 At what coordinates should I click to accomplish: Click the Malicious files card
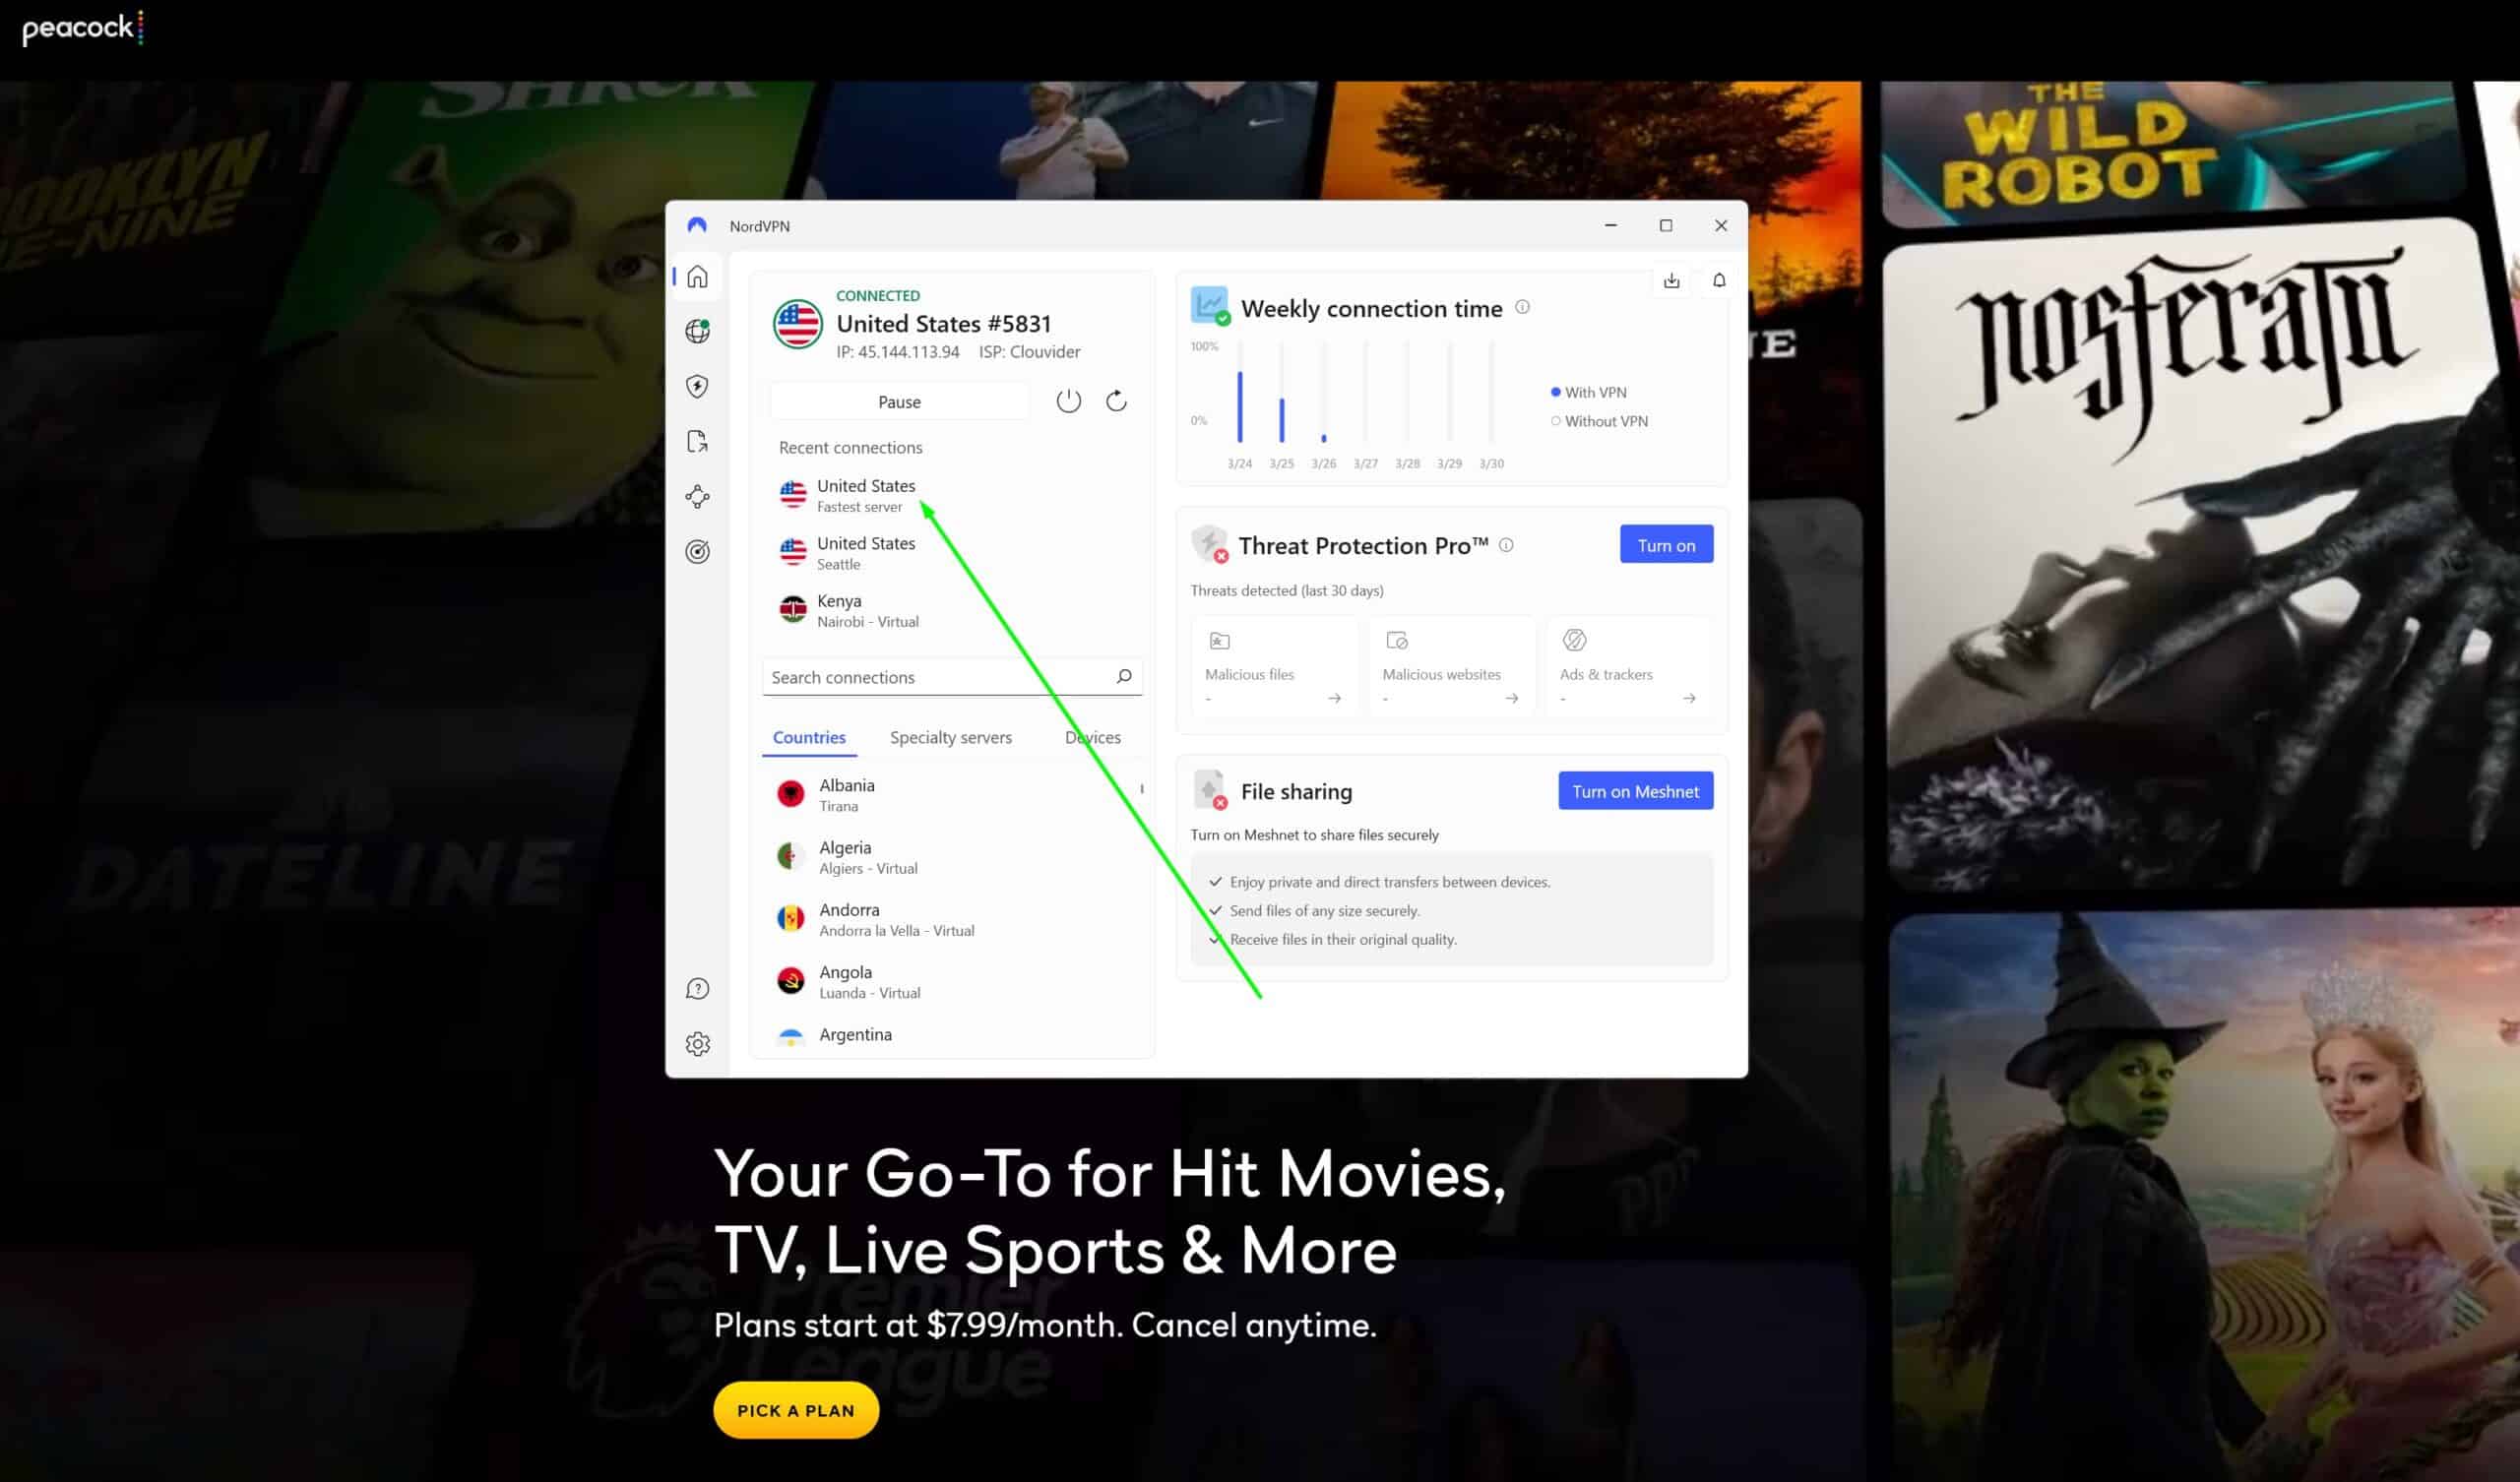[1273, 665]
